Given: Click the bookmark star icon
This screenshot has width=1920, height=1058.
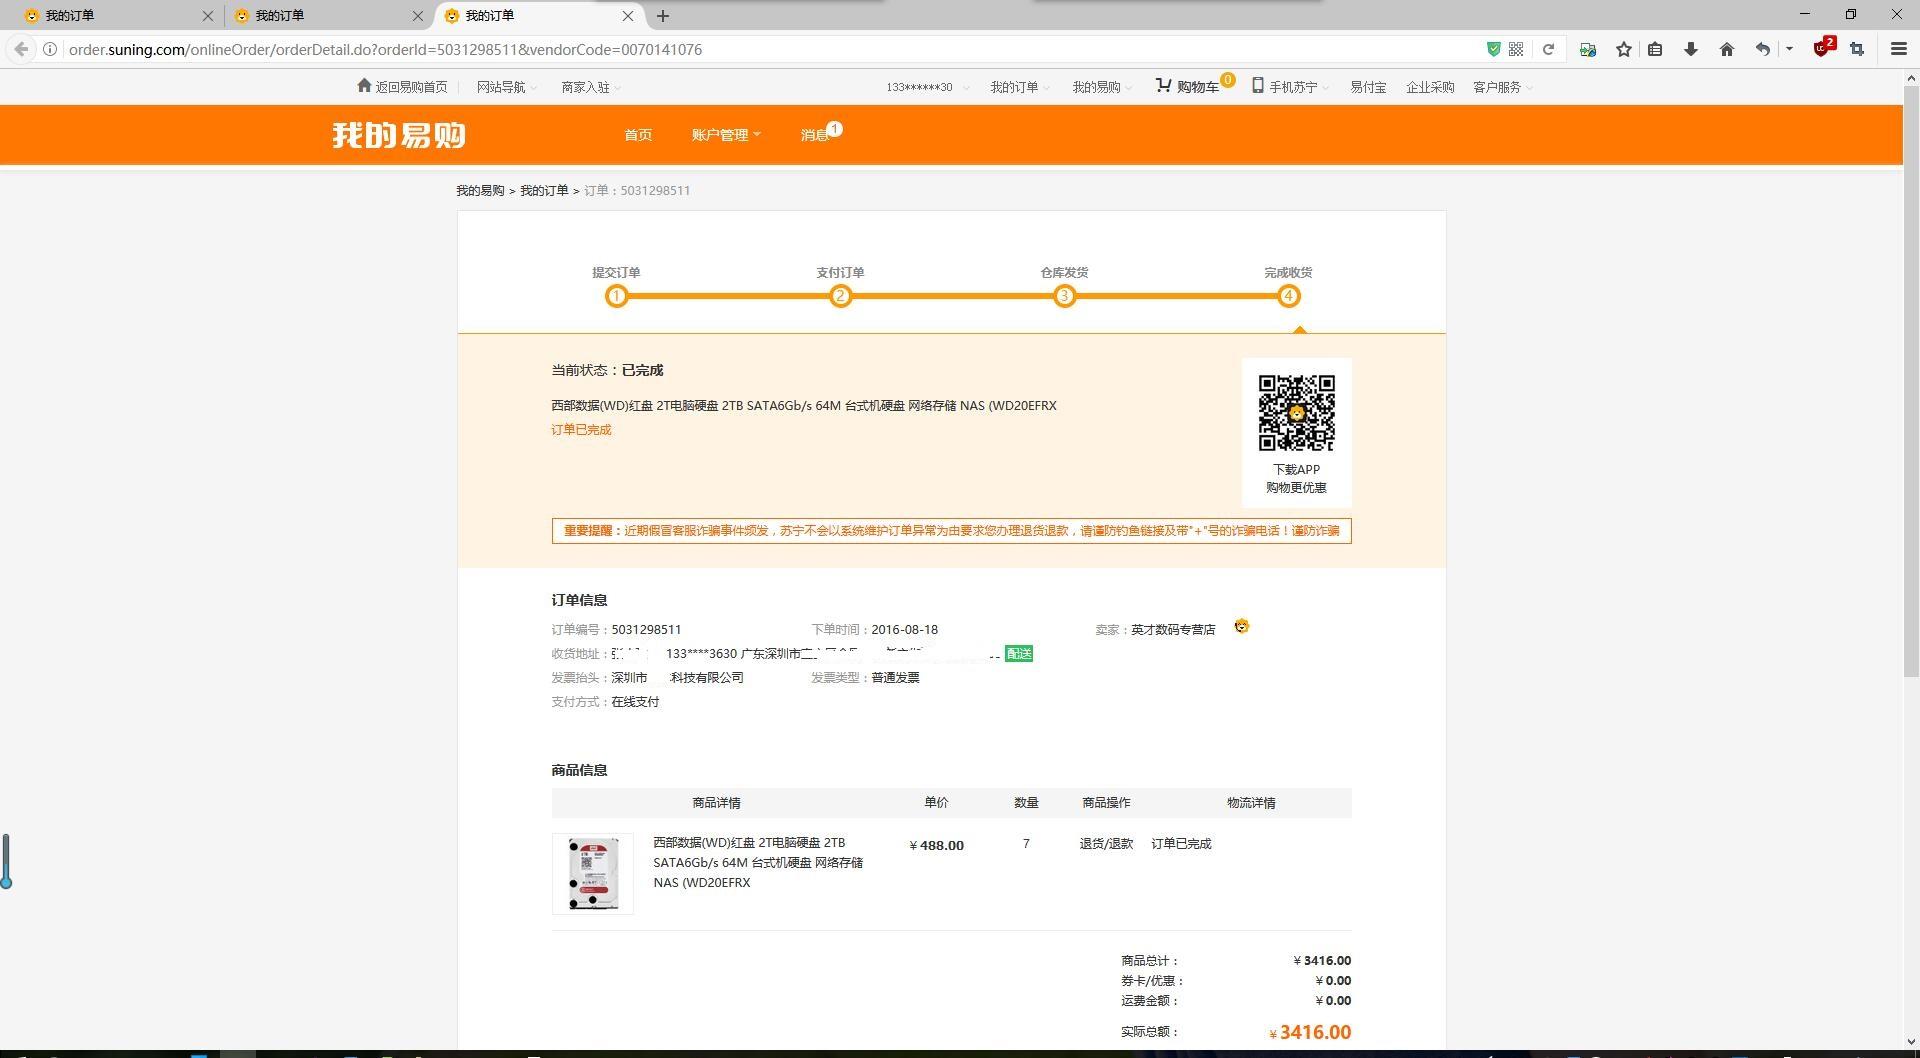Looking at the screenshot, I should (x=1624, y=49).
